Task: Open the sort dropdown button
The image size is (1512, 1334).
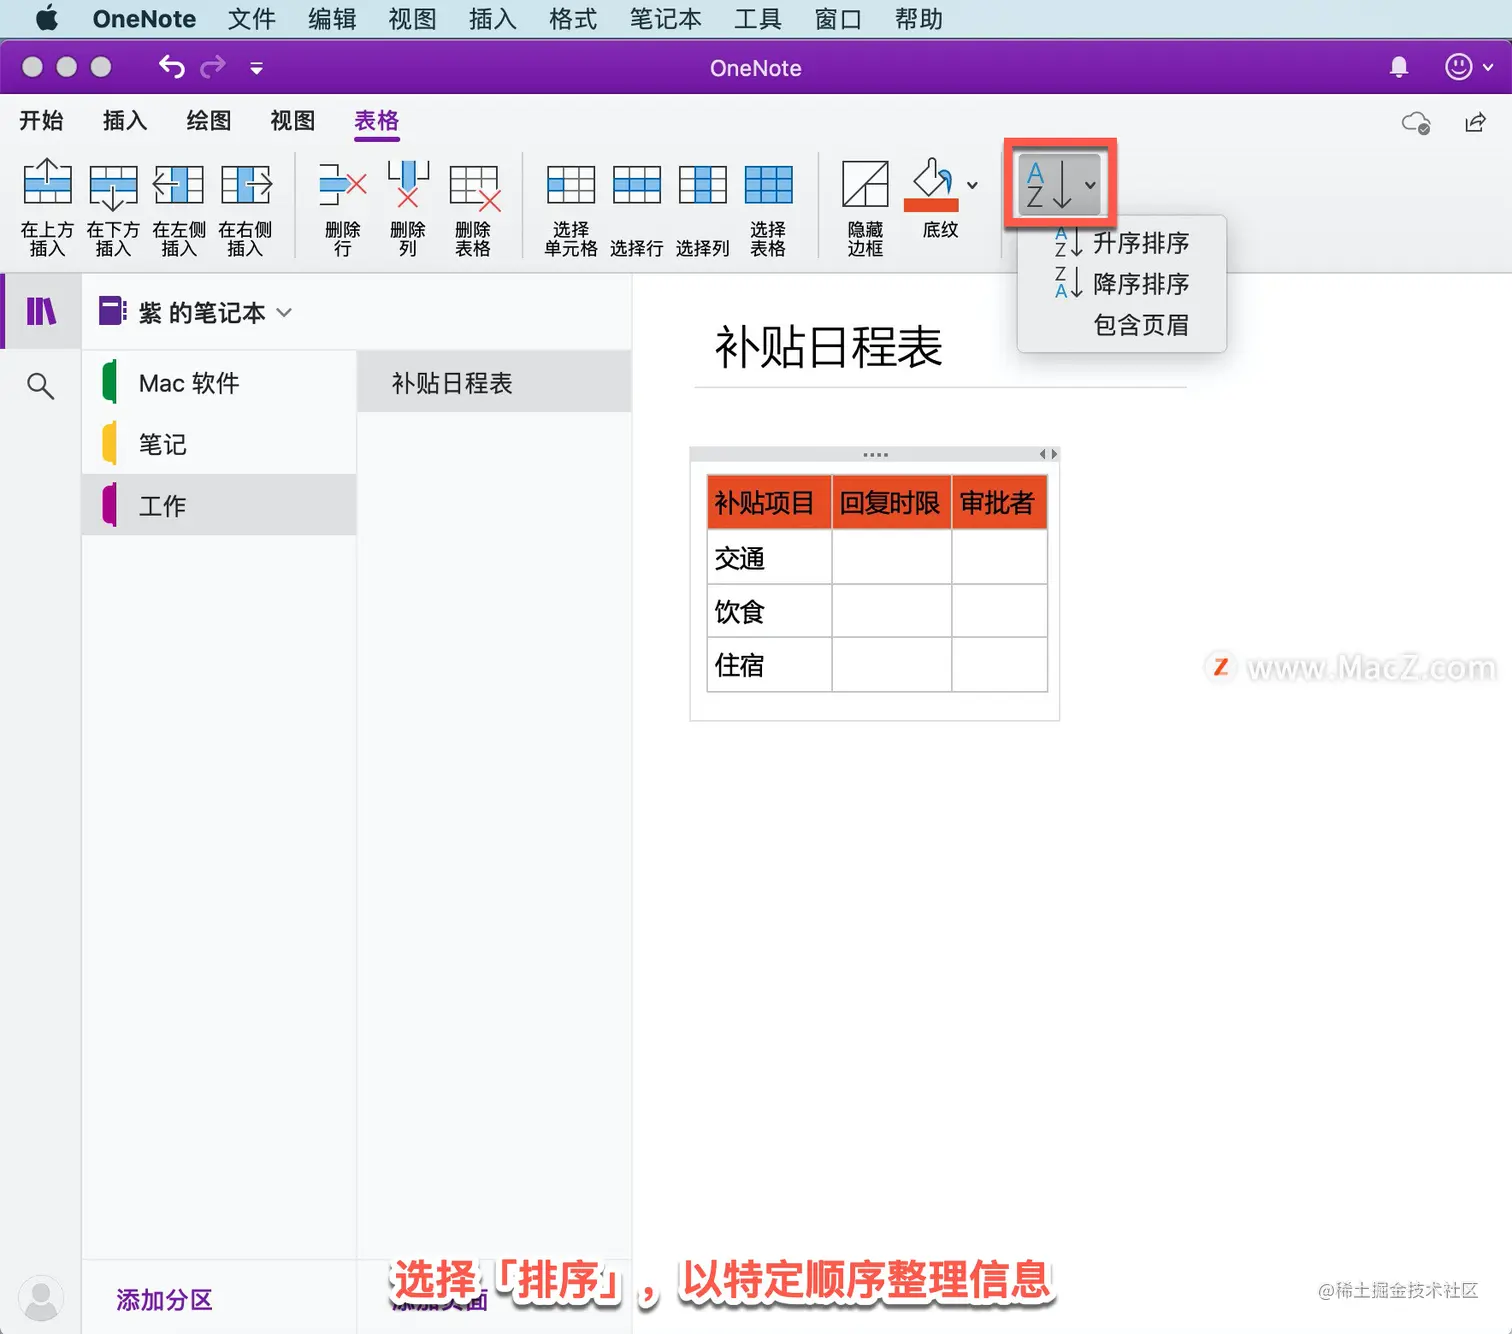Action: [x=1060, y=184]
